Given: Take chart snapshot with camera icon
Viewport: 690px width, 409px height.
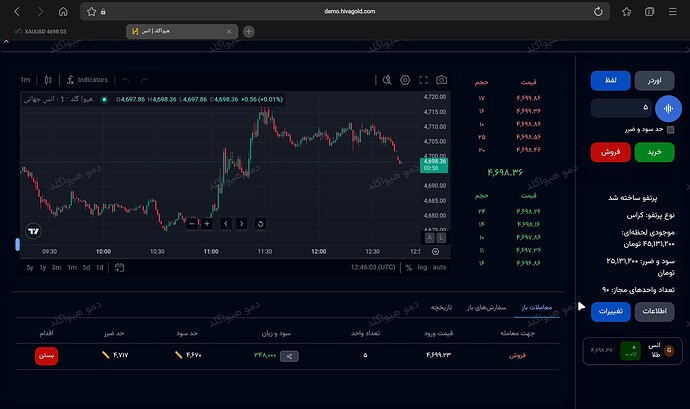Looking at the screenshot, I should click(x=441, y=80).
